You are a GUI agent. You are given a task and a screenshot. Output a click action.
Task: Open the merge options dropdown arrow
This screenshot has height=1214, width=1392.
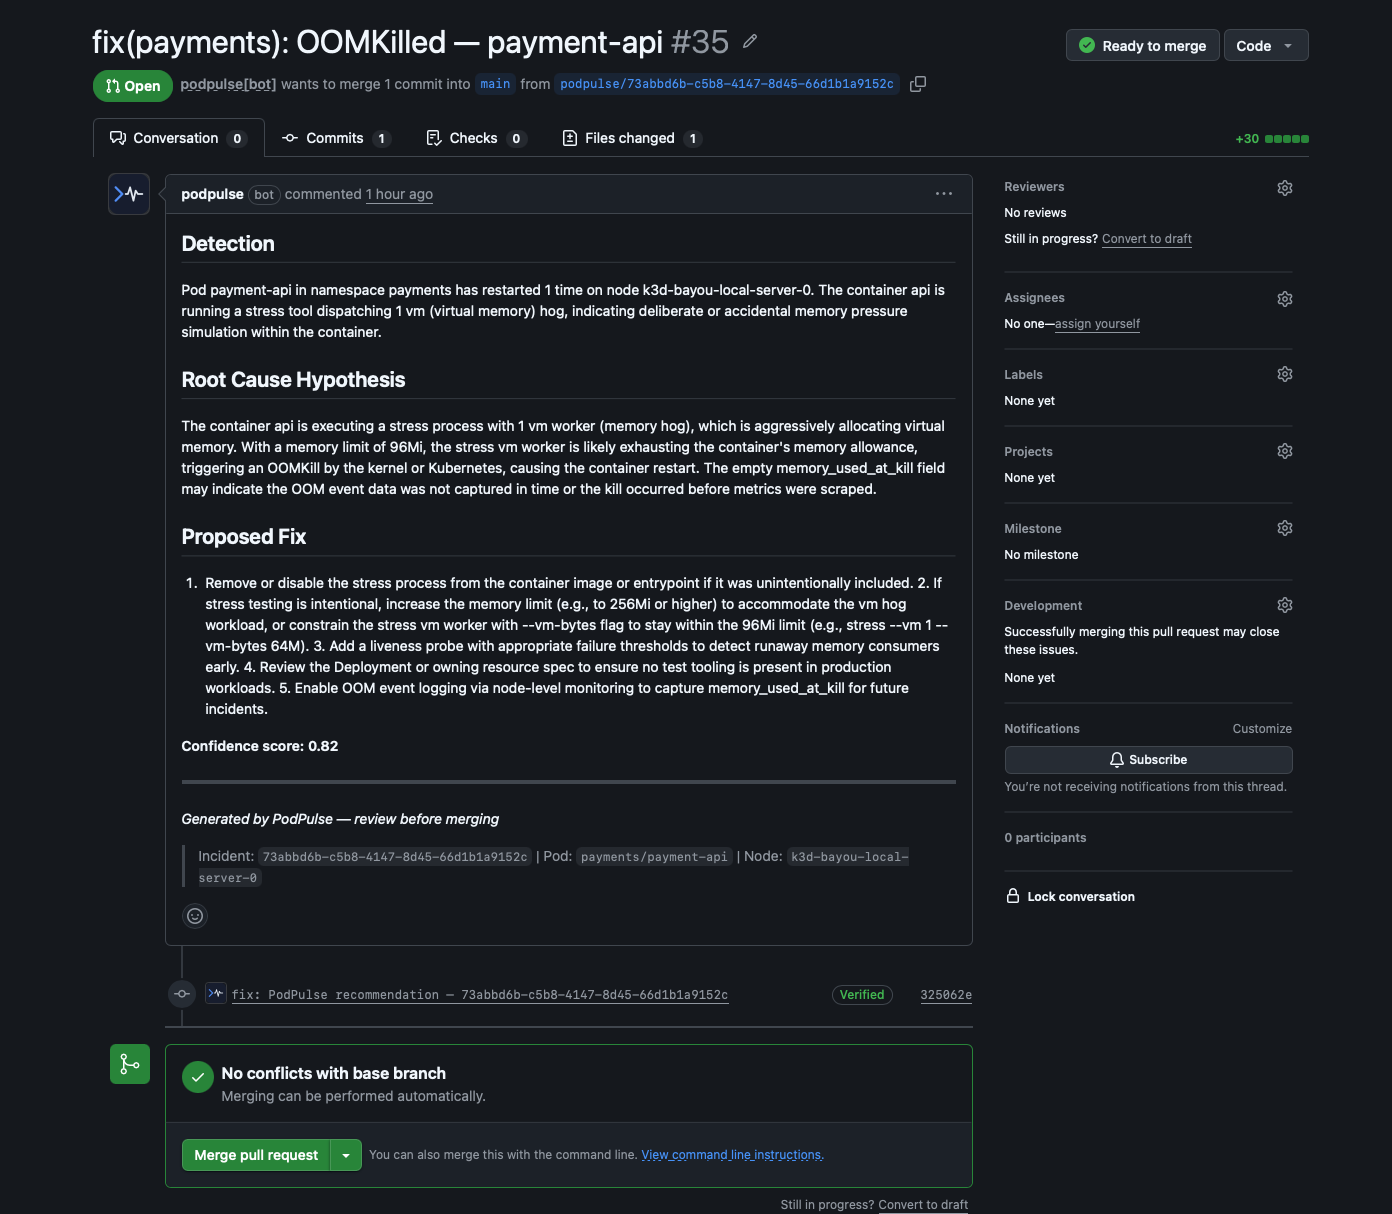coord(345,1154)
